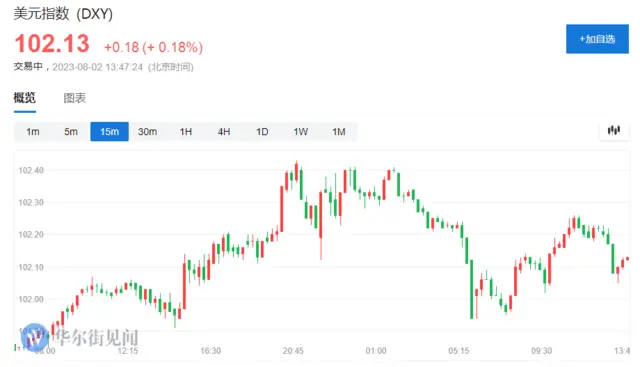Switch to the 30m interval
This screenshot has height=367, width=640.
coord(147,132)
